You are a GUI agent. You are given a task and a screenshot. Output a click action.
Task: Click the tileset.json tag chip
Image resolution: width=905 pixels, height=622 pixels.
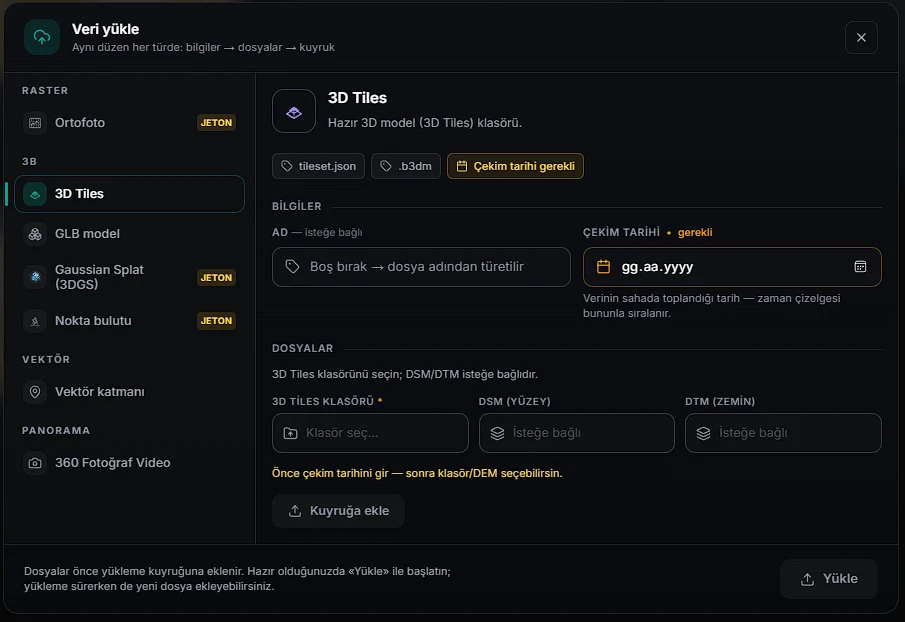tap(318, 166)
